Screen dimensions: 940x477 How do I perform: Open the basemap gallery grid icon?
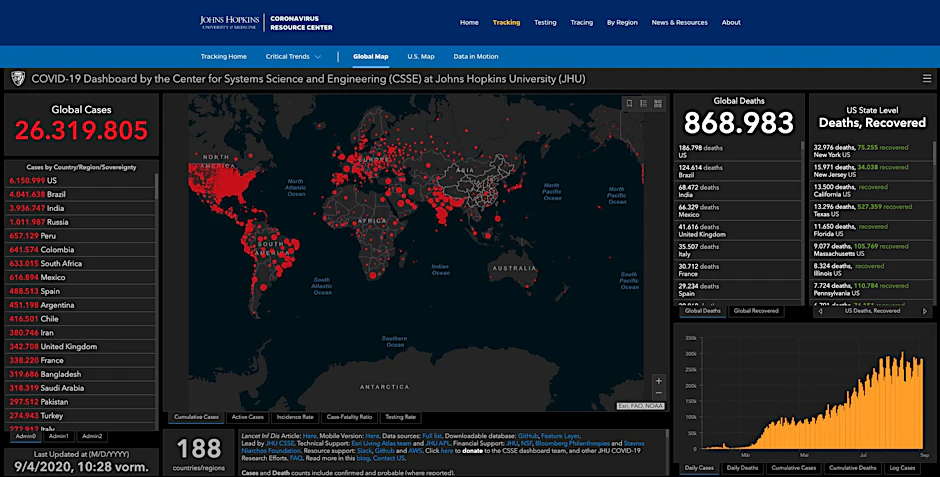click(x=658, y=104)
